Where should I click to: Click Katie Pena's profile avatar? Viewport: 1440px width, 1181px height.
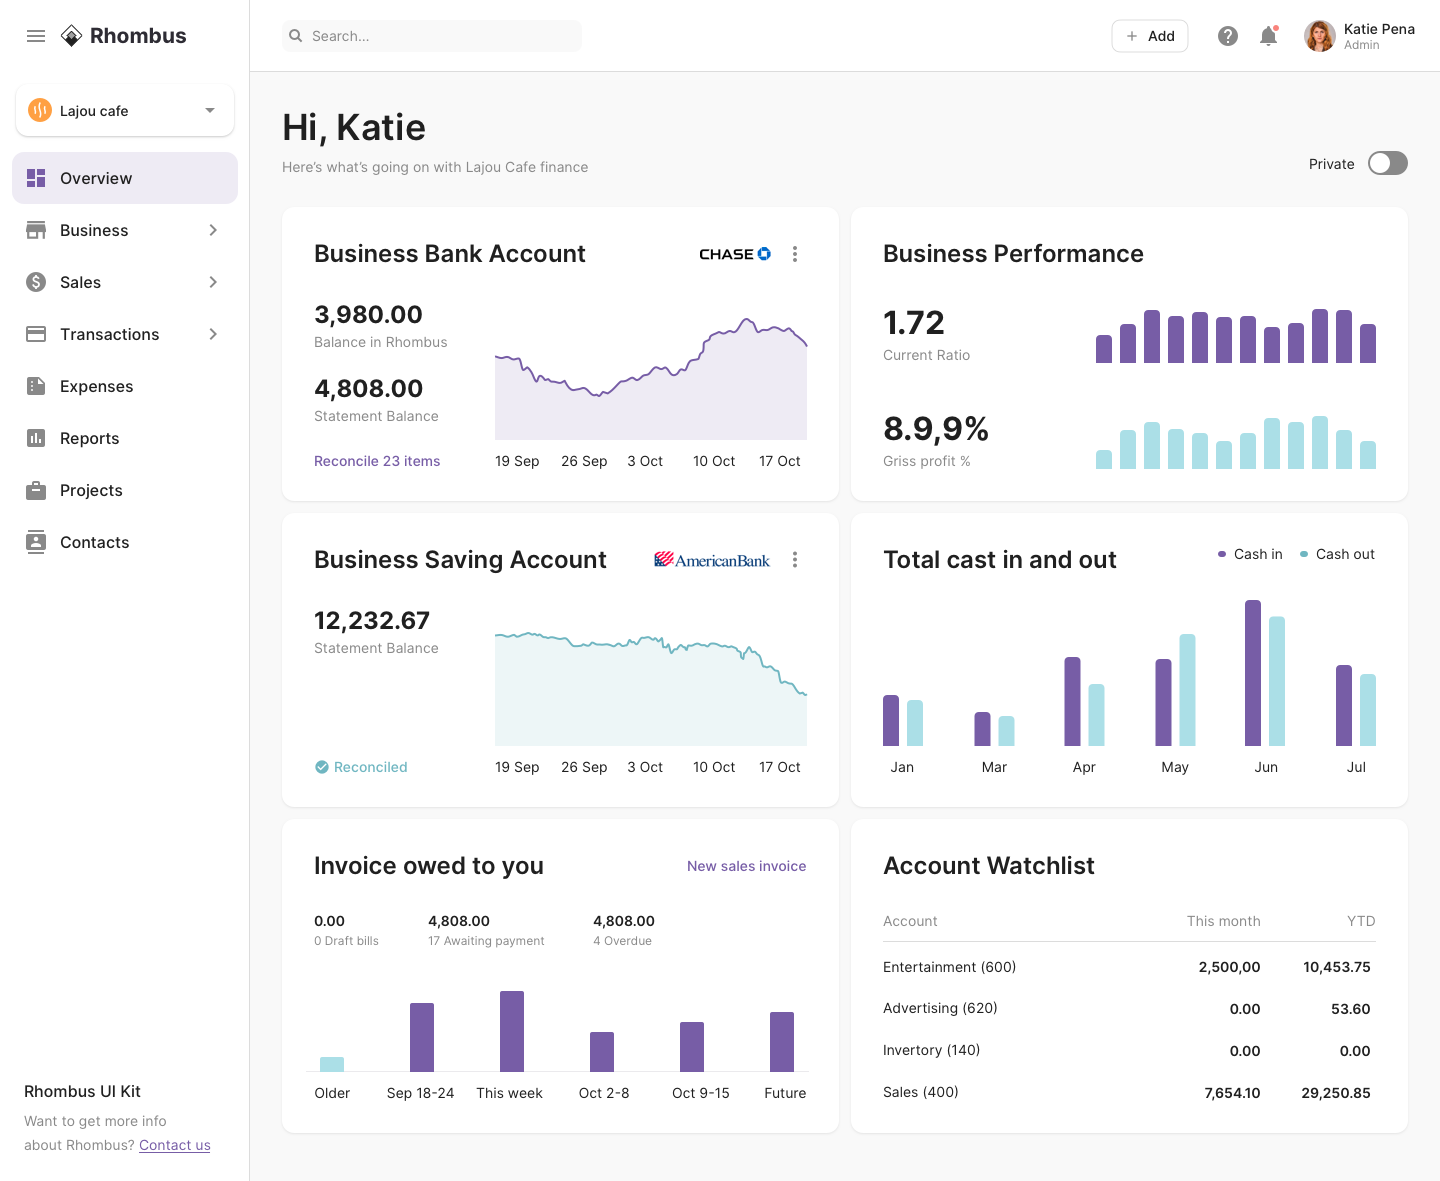tap(1320, 36)
